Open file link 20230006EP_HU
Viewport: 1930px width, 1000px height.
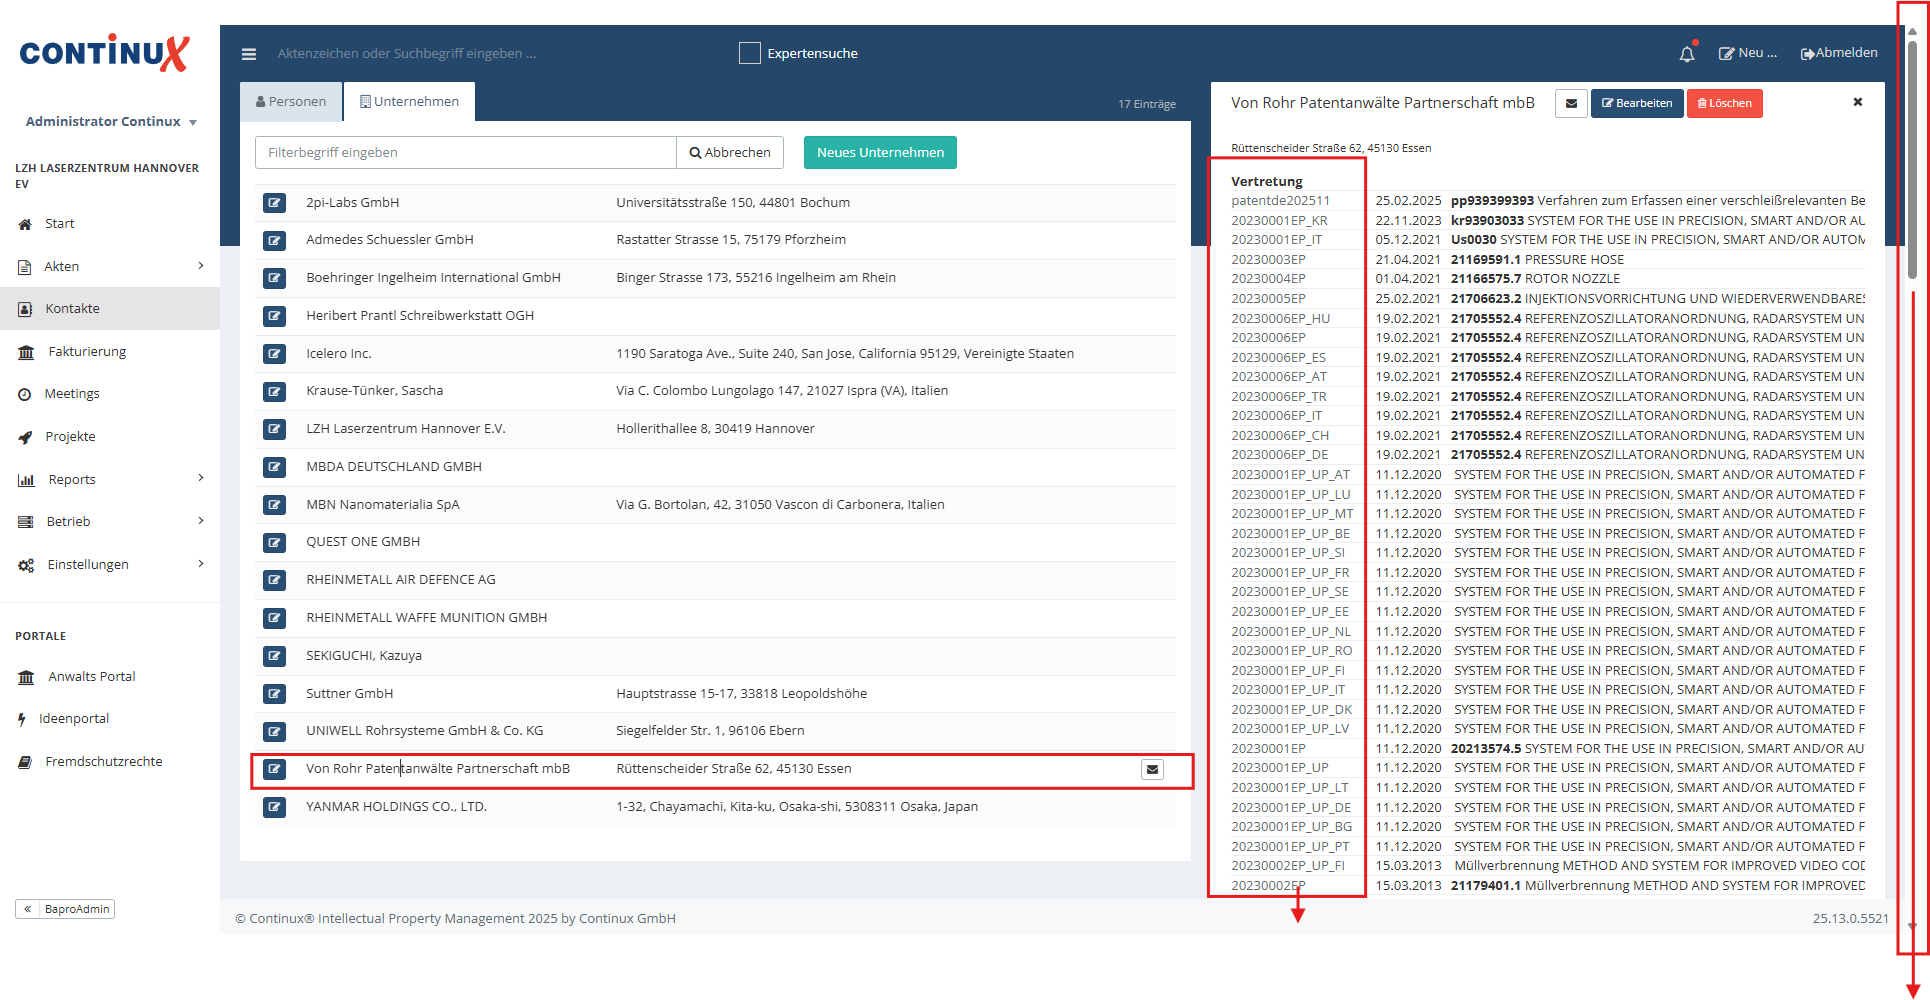click(1281, 319)
